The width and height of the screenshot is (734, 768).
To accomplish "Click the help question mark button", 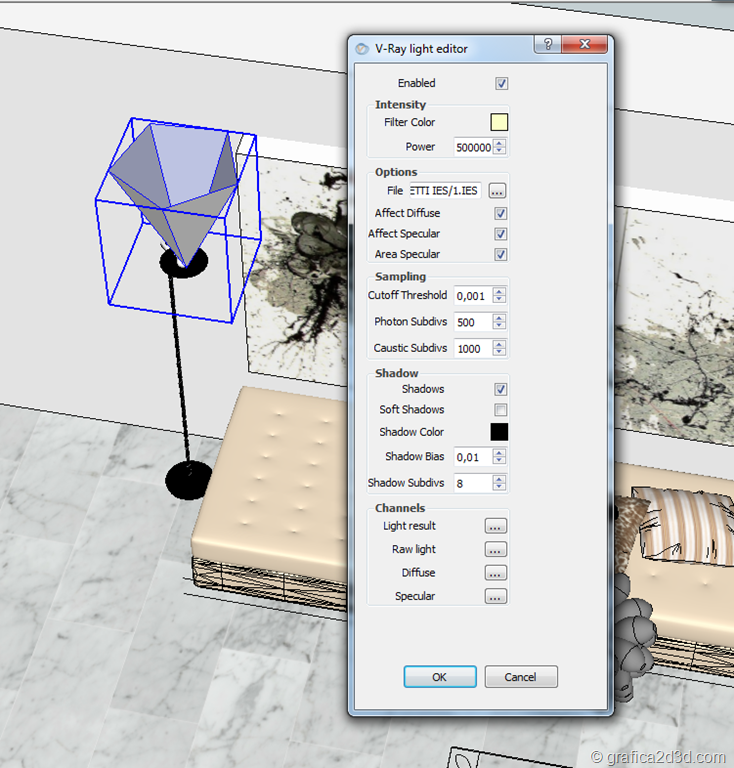I will (x=547, y=45).
